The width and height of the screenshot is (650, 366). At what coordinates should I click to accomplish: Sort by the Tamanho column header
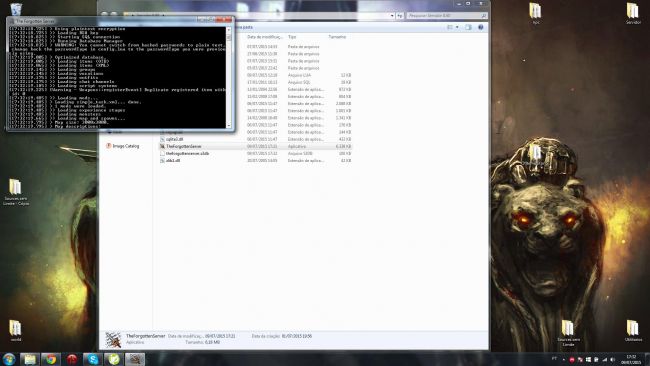pyautogui.click(x=337, y=37)
